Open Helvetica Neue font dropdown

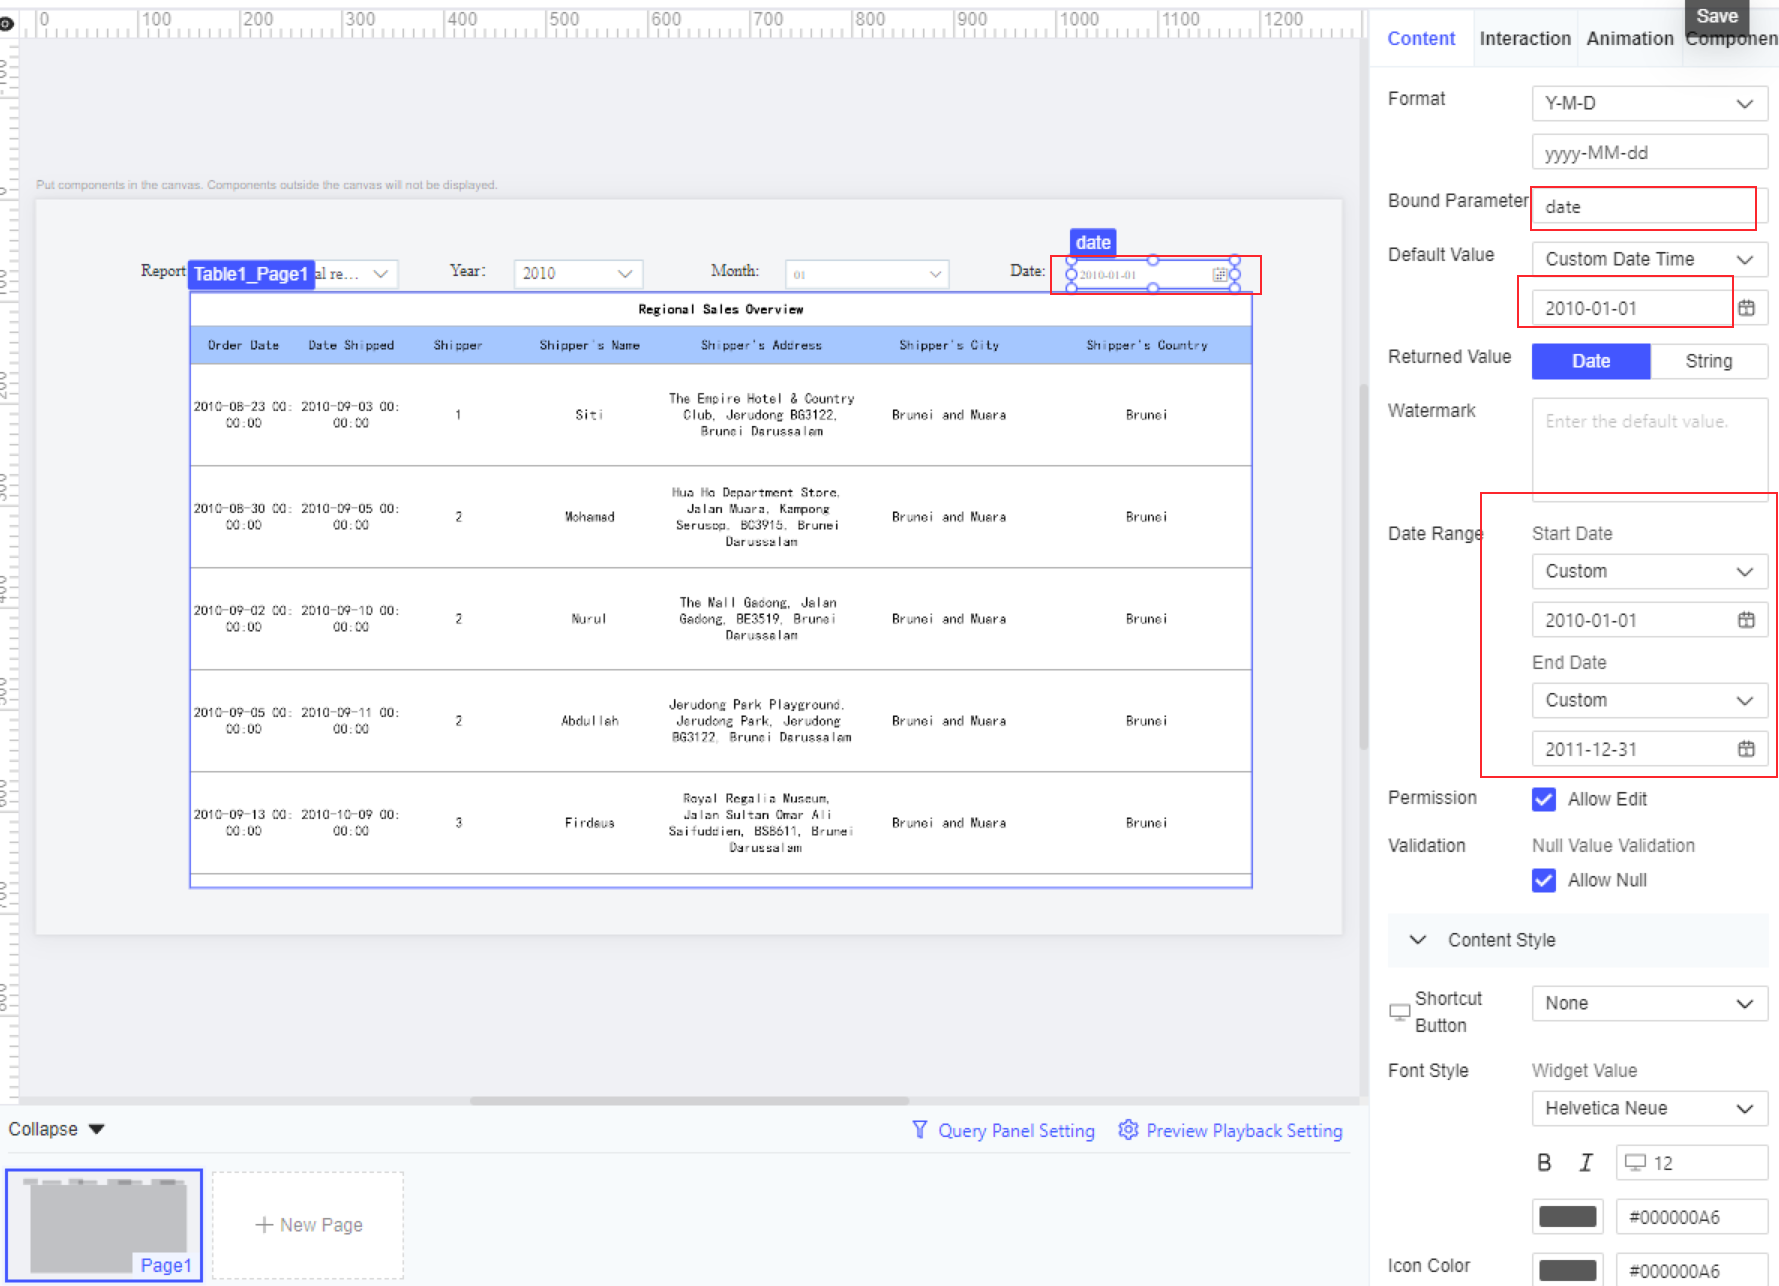[1649, 1108]
